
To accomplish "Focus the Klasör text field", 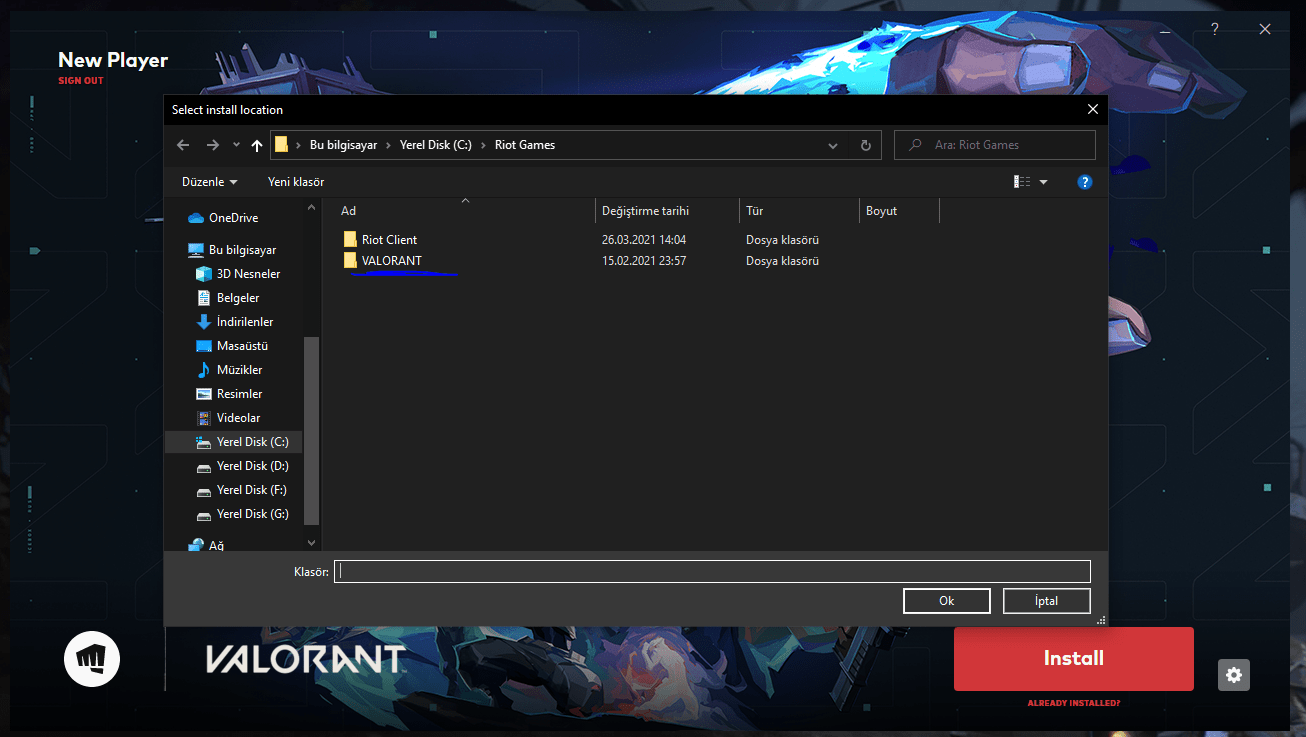I will coord(712,571).
